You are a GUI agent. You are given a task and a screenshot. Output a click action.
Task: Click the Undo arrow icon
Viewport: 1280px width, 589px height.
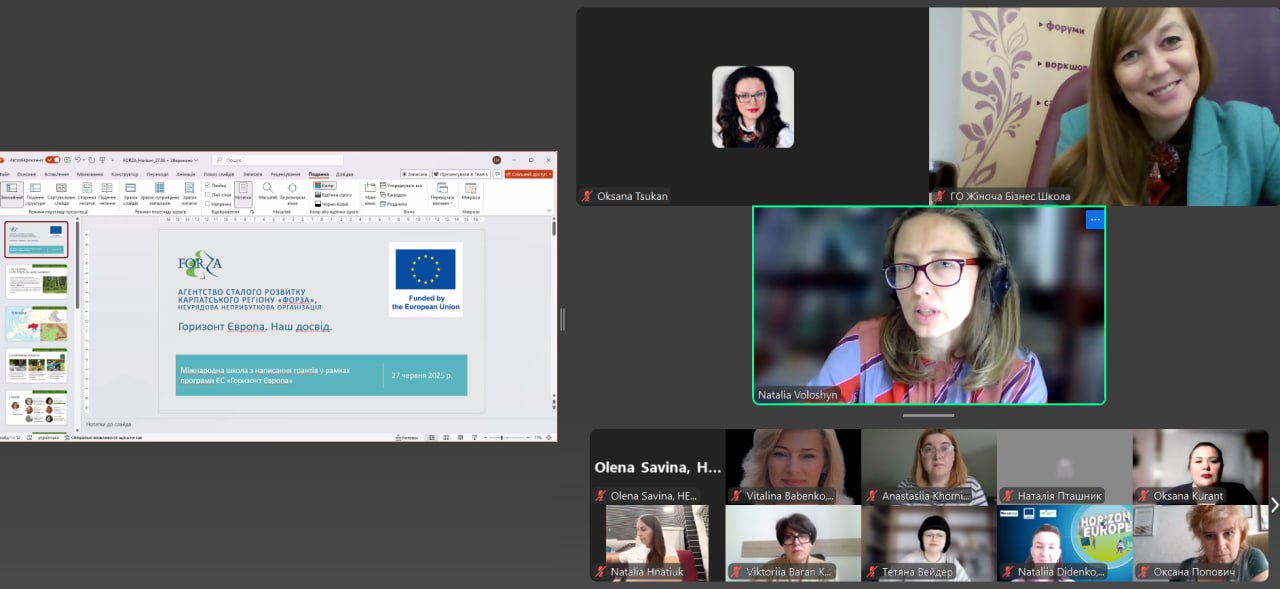point(78,160)
